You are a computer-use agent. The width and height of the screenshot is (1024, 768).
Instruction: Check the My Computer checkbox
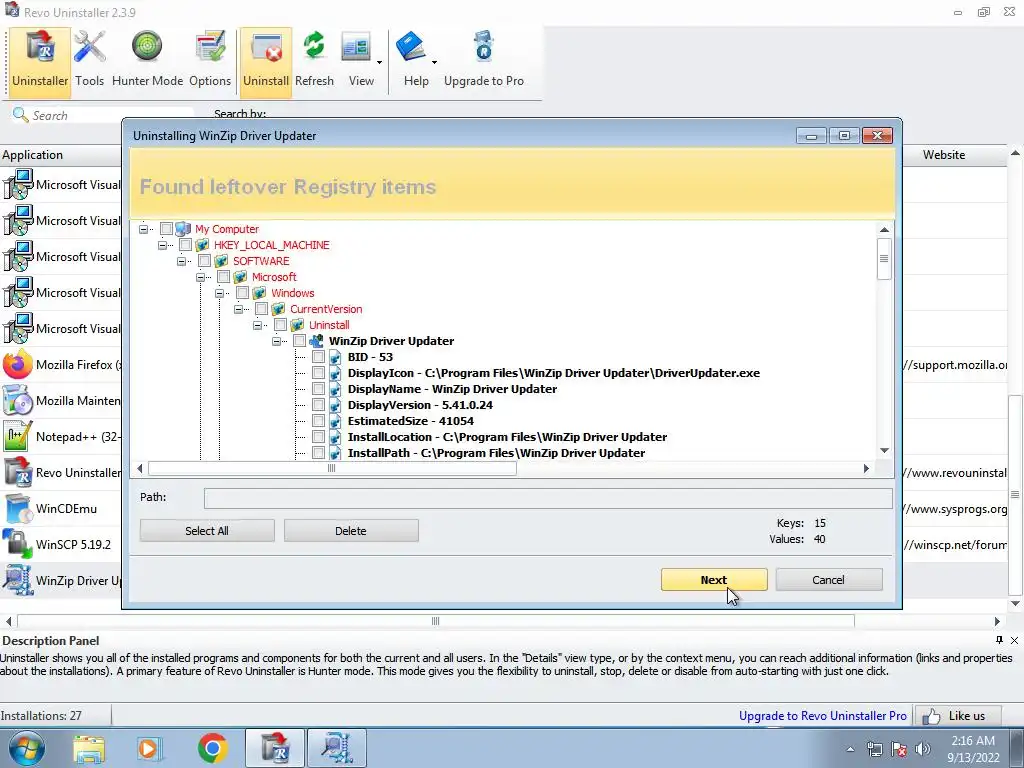(x=166, y=229)
